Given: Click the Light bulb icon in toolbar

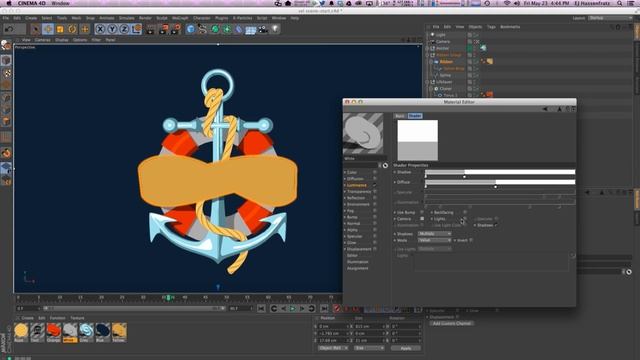Looking at the screenshot, I should coord(275,29).
